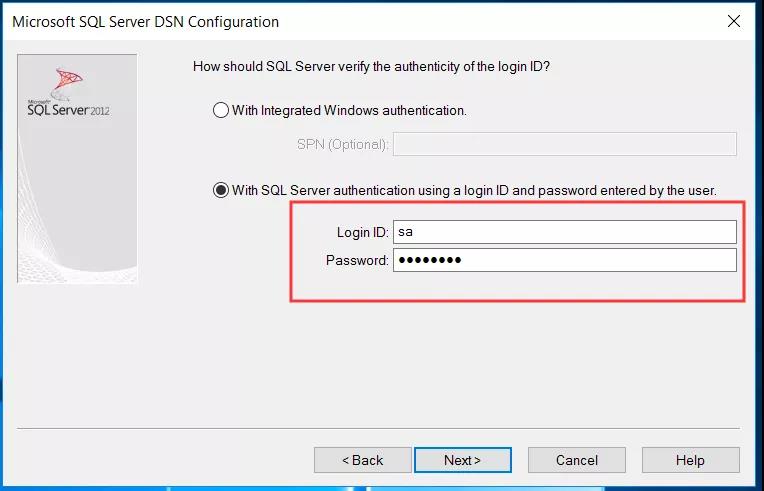This screenshot has width=764, height=491.
Task: Open the Help button
Action: 690,460
